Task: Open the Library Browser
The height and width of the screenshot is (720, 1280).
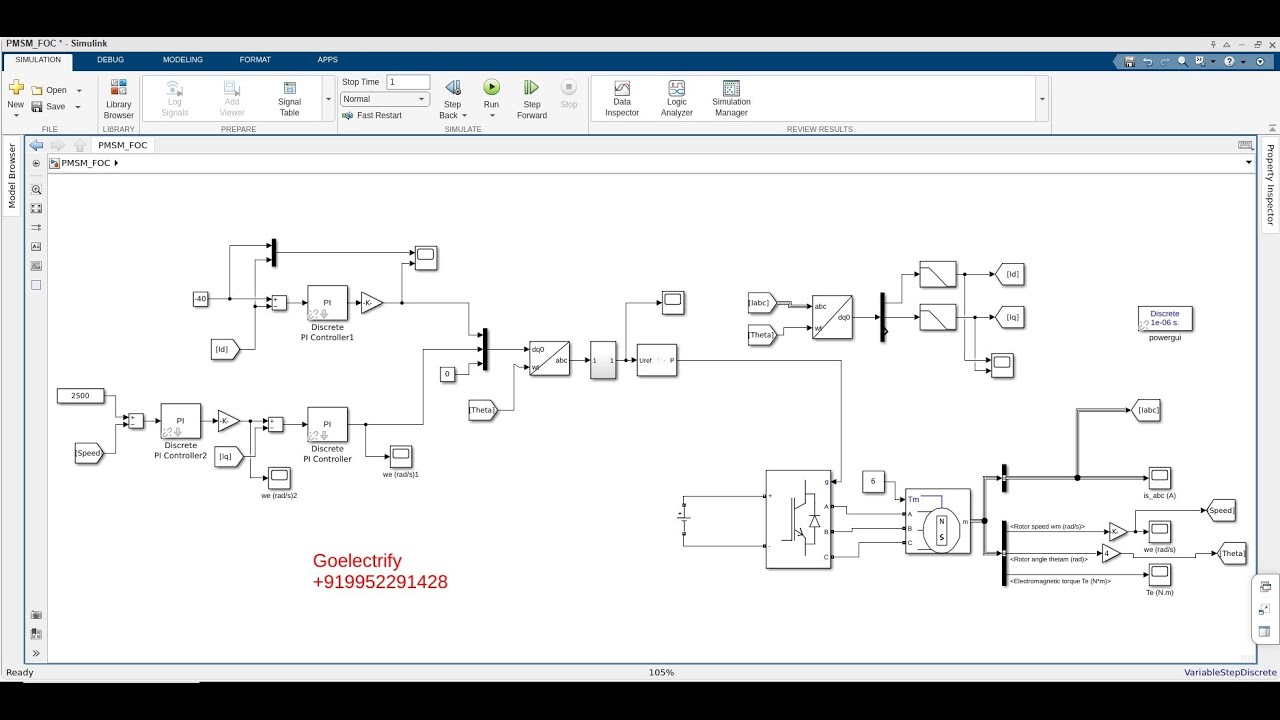Action: (118, 99)
